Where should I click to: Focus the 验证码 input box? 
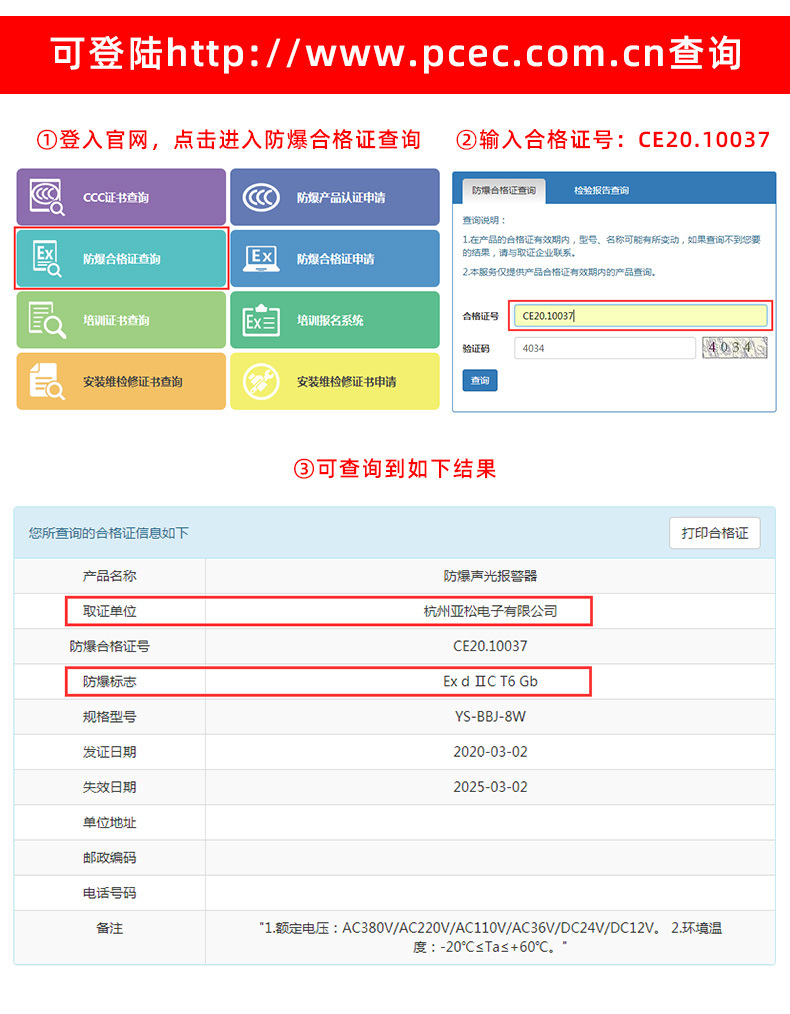[604, 348]
